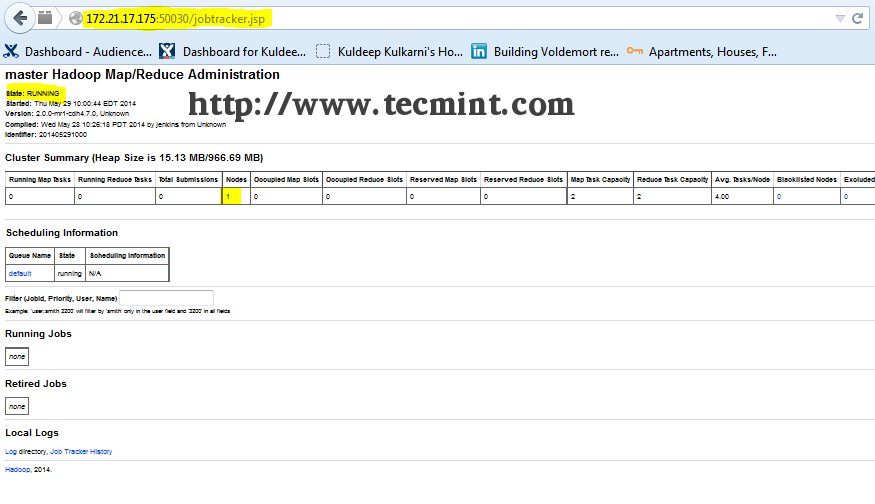The height and width of the screenshot is (504, 875).
Task: Click the Running Map Tasks header
Action: coord(40,180)
